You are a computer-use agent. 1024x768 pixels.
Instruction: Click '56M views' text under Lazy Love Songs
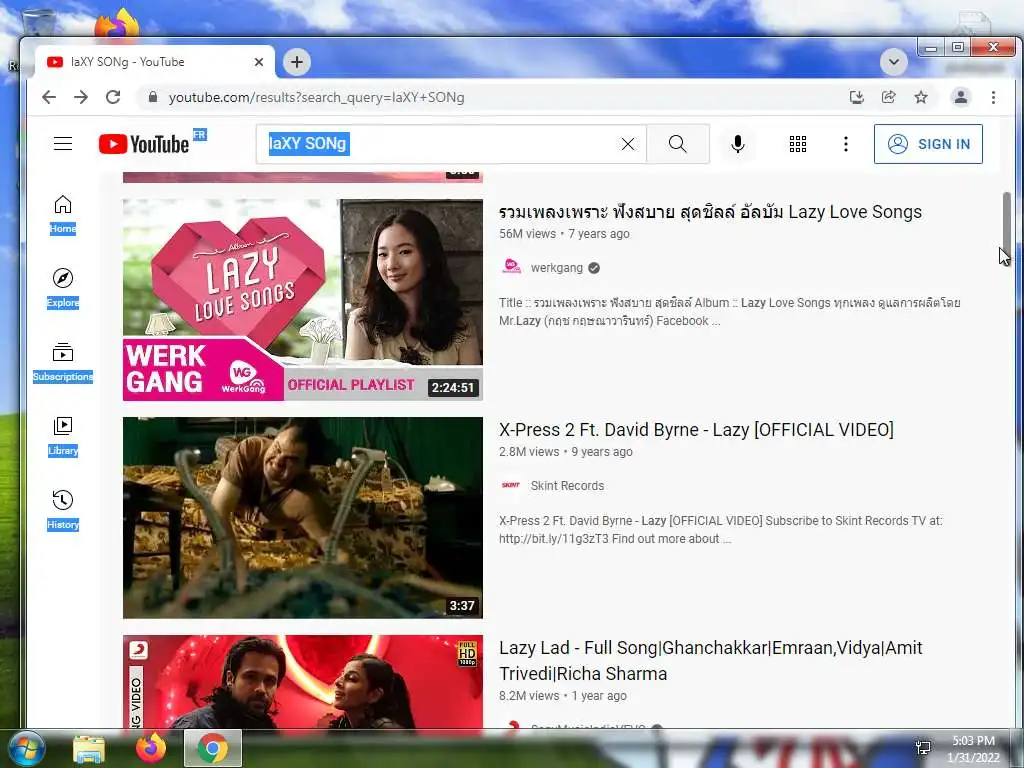[528, 234]
